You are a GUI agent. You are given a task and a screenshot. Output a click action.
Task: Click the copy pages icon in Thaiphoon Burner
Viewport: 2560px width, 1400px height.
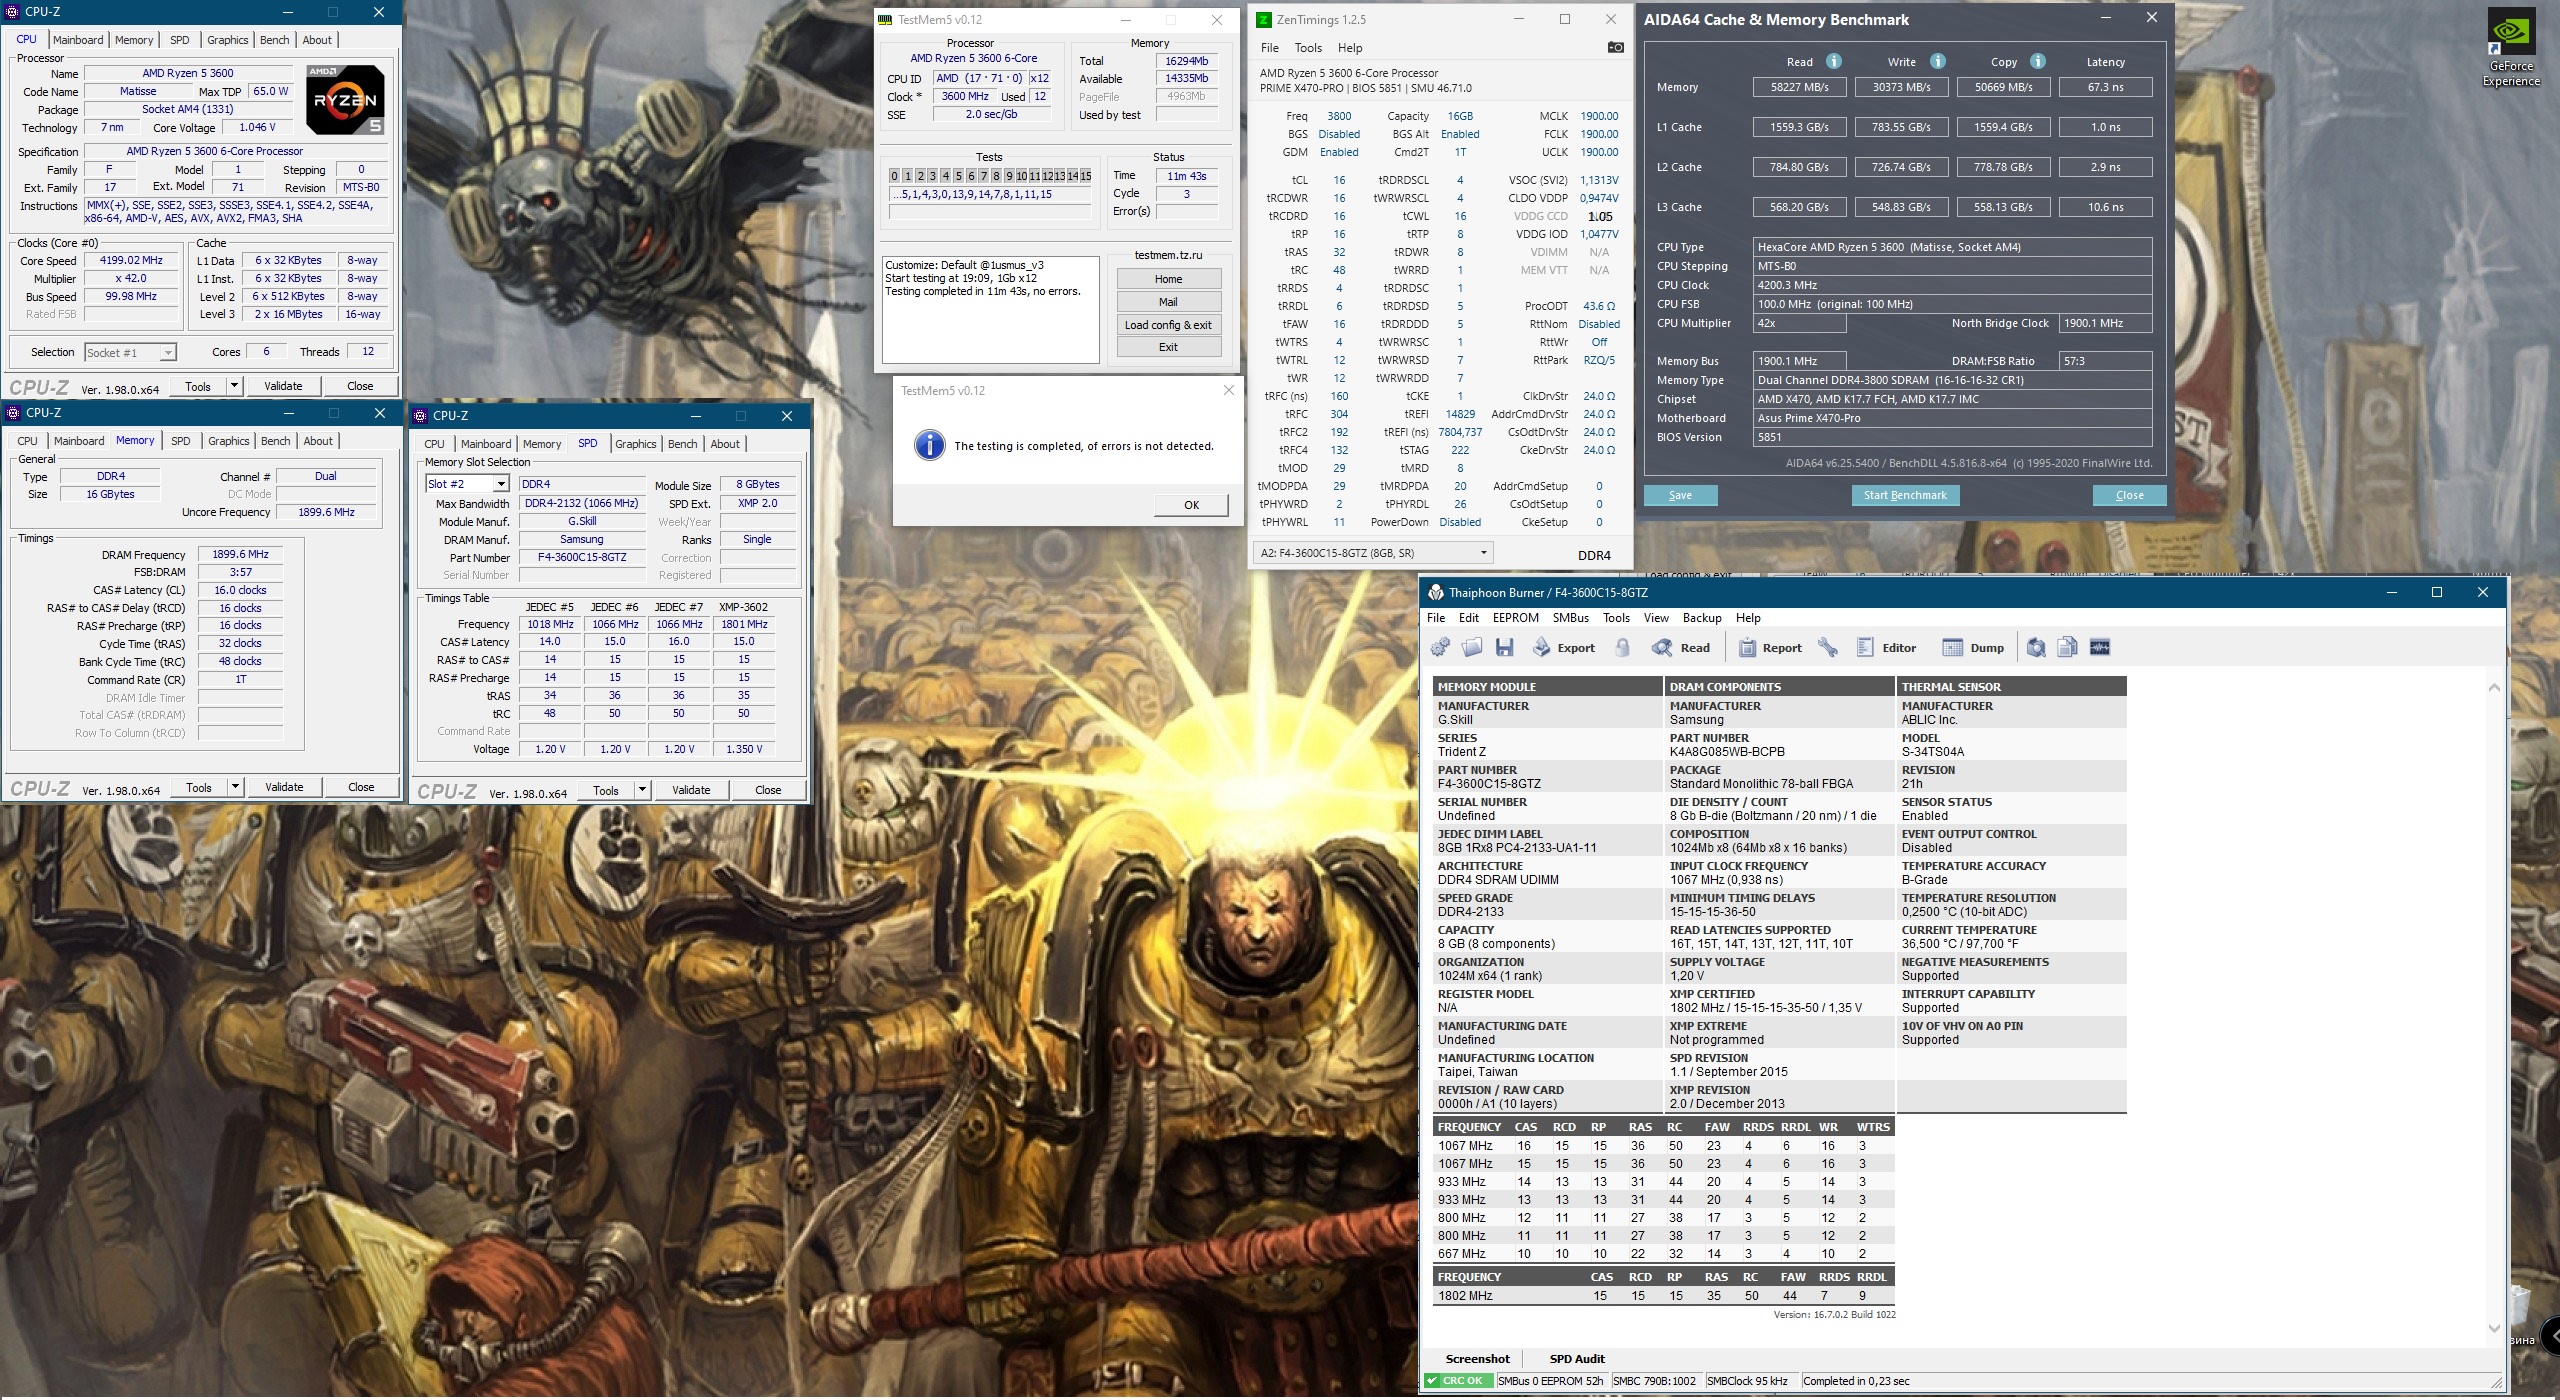pyautogui.click(x=2068, y=648)
